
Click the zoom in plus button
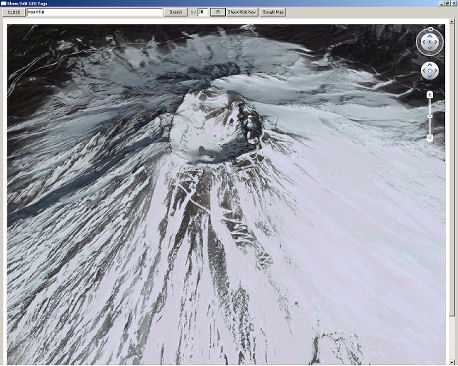[430, 95]
